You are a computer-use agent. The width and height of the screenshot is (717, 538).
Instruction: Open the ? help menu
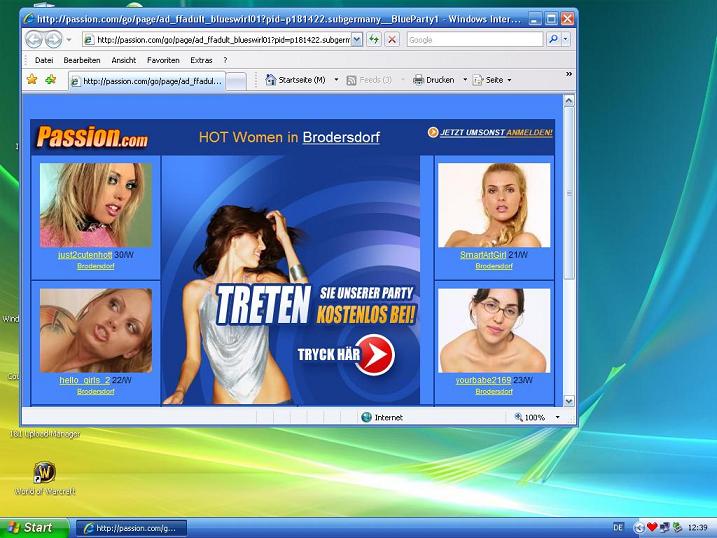(225, 60)
